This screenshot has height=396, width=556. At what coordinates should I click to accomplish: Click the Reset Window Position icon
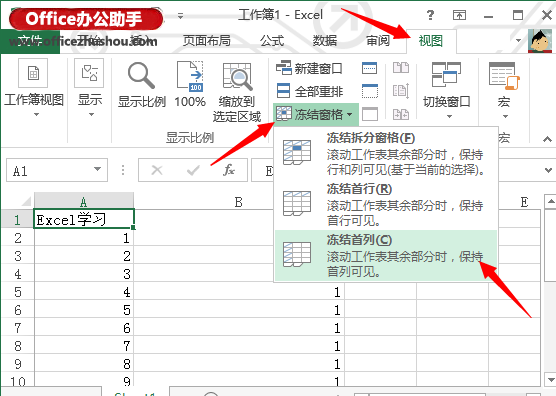point(401,114)
